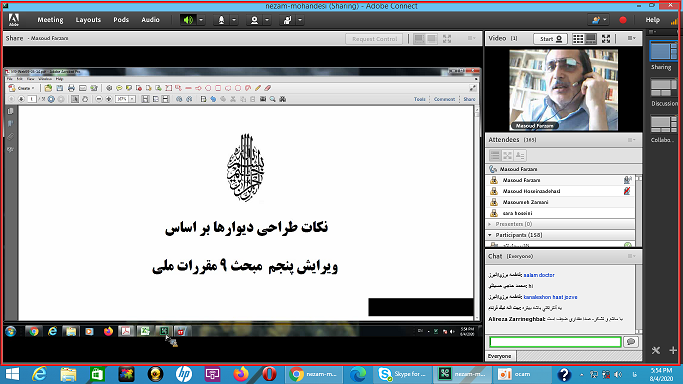This screenshot has height=384, width=683.
Task: Open the Audio menu
Action: point(150,20)
